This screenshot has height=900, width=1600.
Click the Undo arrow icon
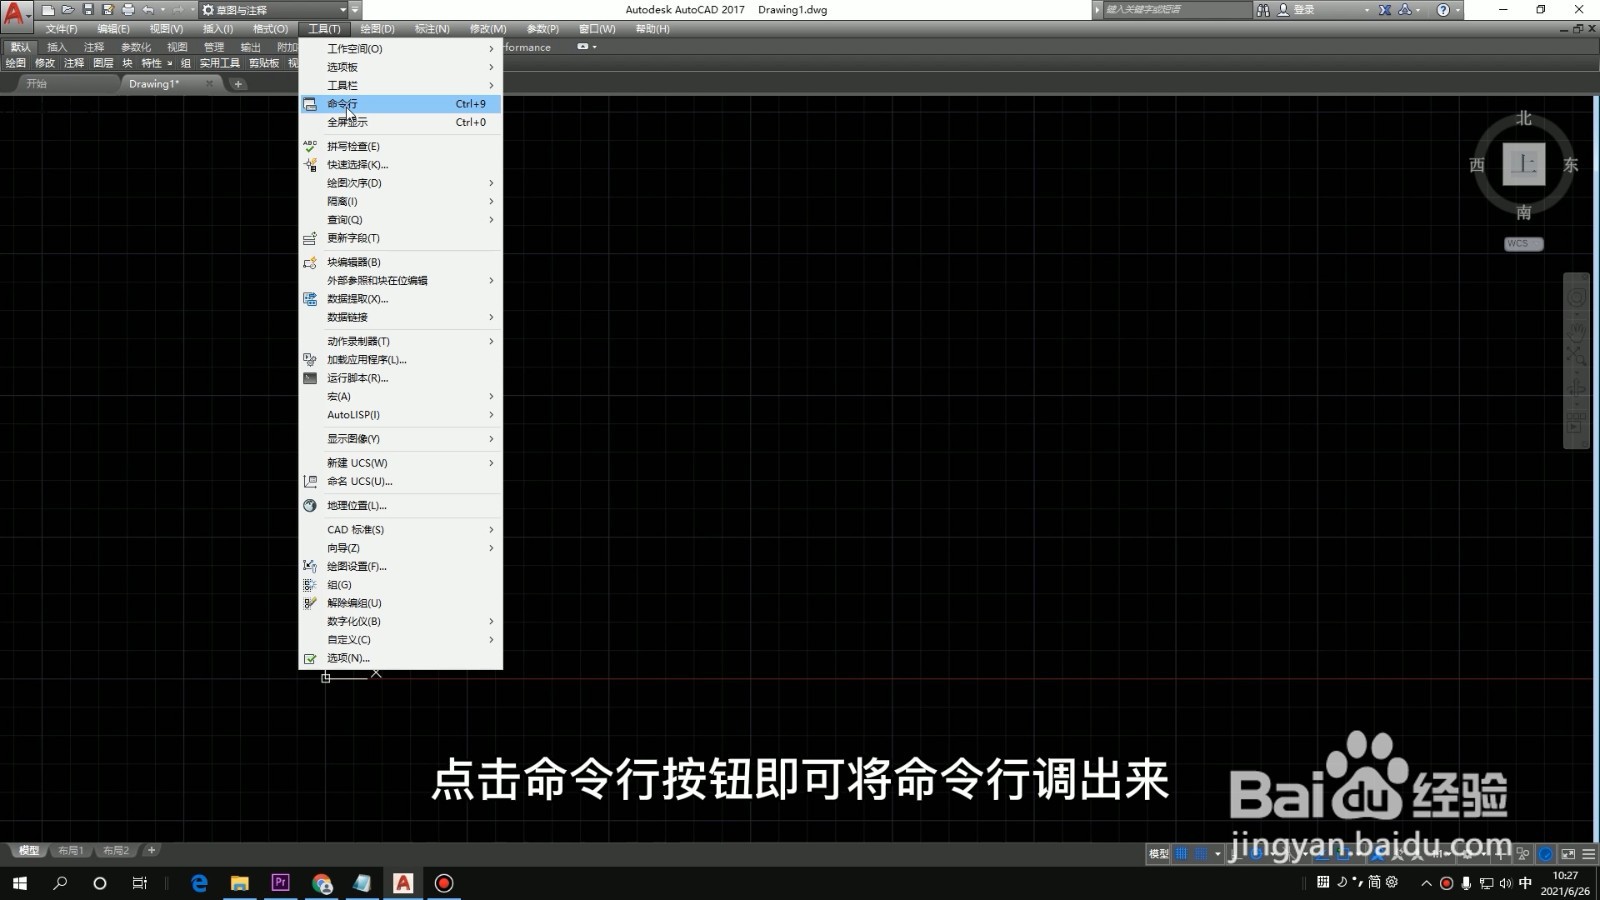[x=148, y=9]
